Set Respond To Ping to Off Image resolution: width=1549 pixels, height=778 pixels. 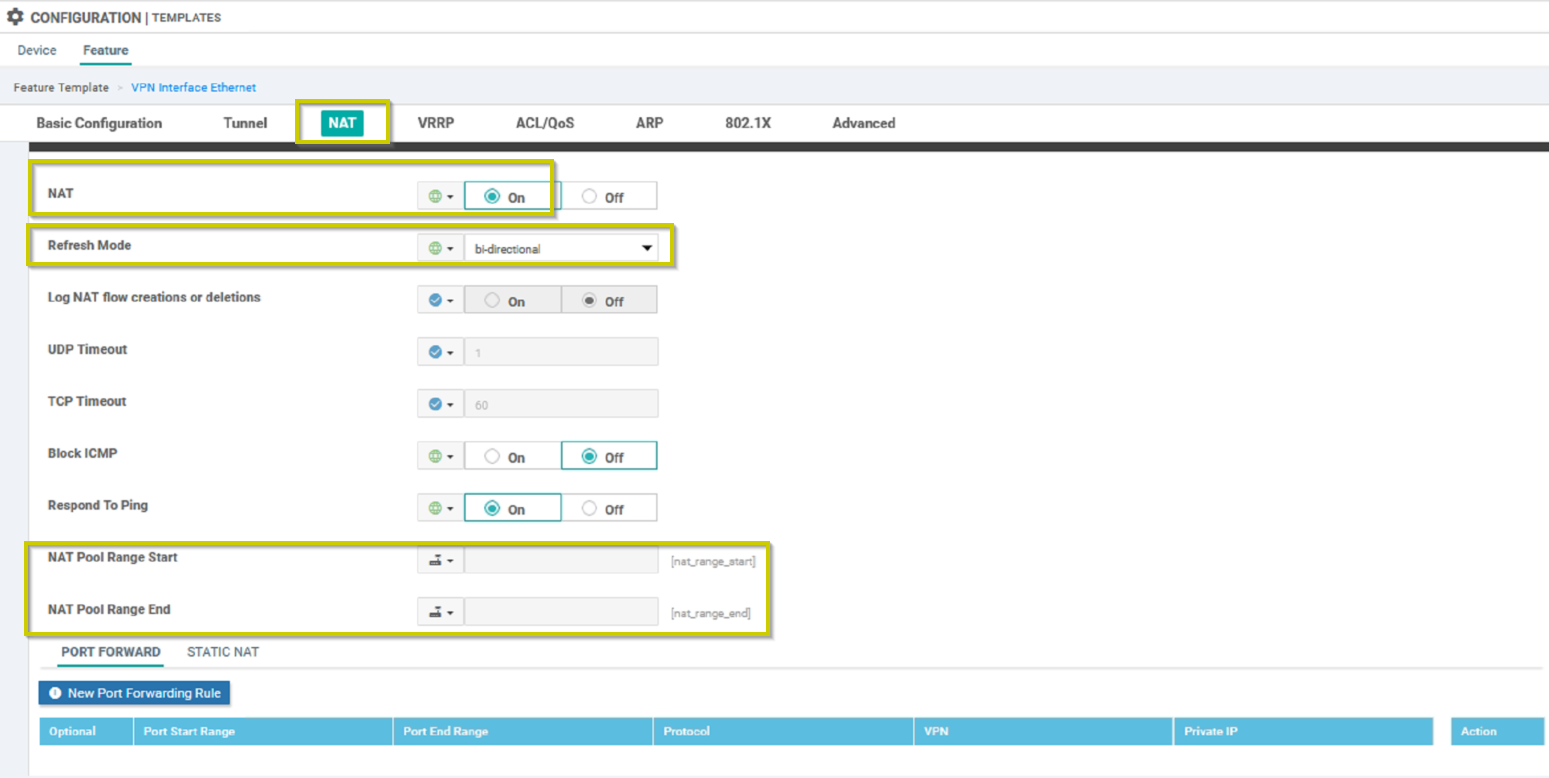click(608, 508)
